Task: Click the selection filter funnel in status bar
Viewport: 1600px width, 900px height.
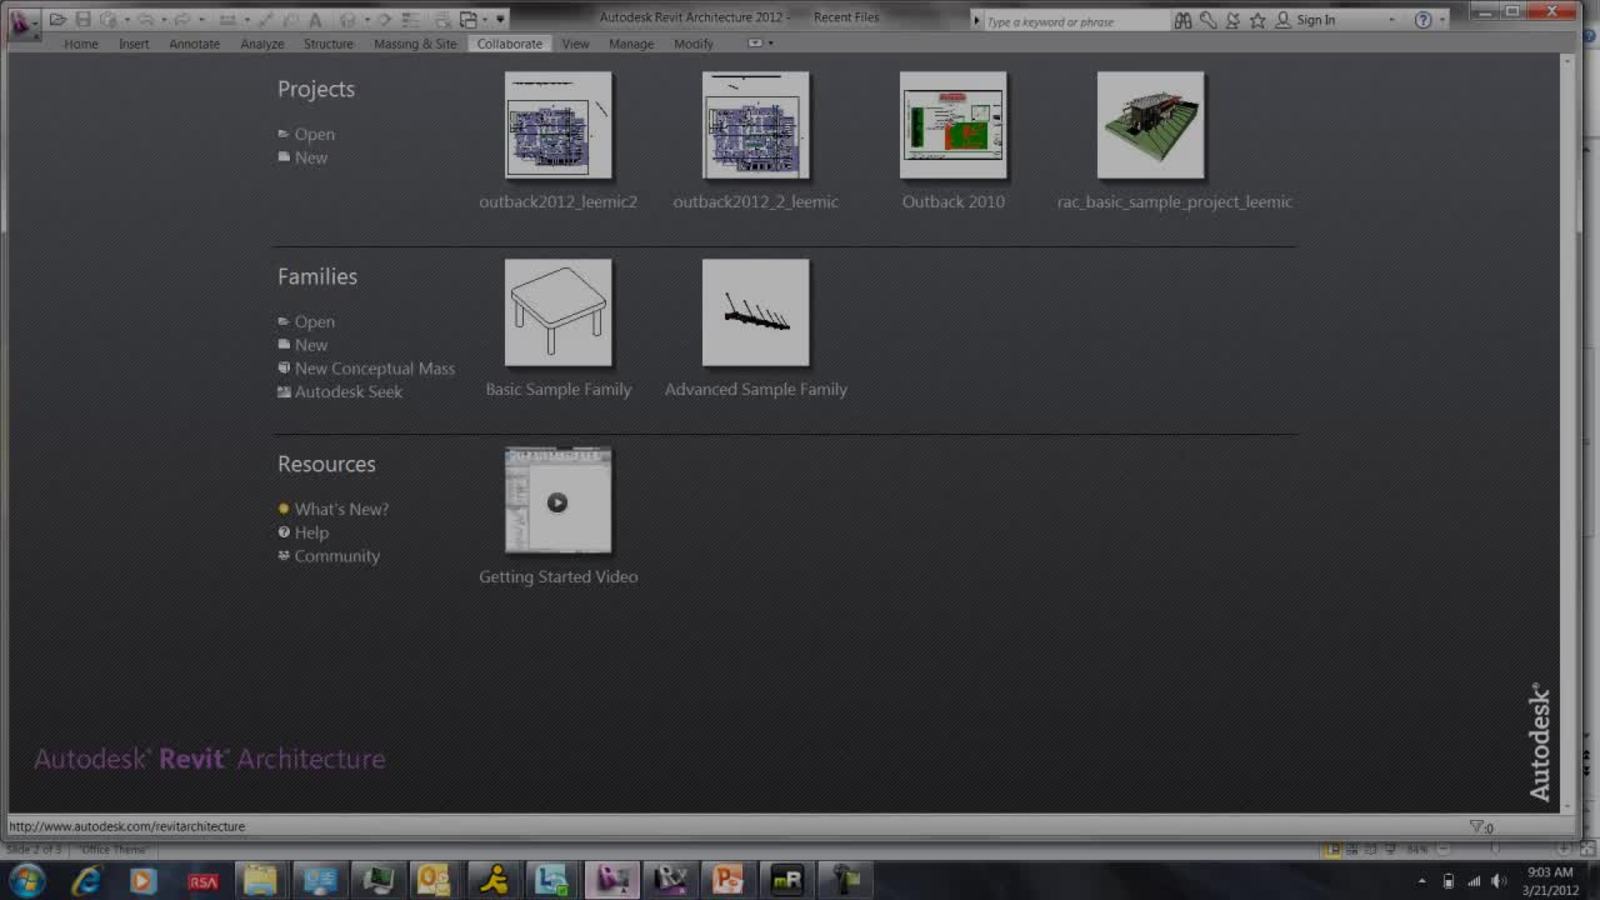Action: [1476, 826]
